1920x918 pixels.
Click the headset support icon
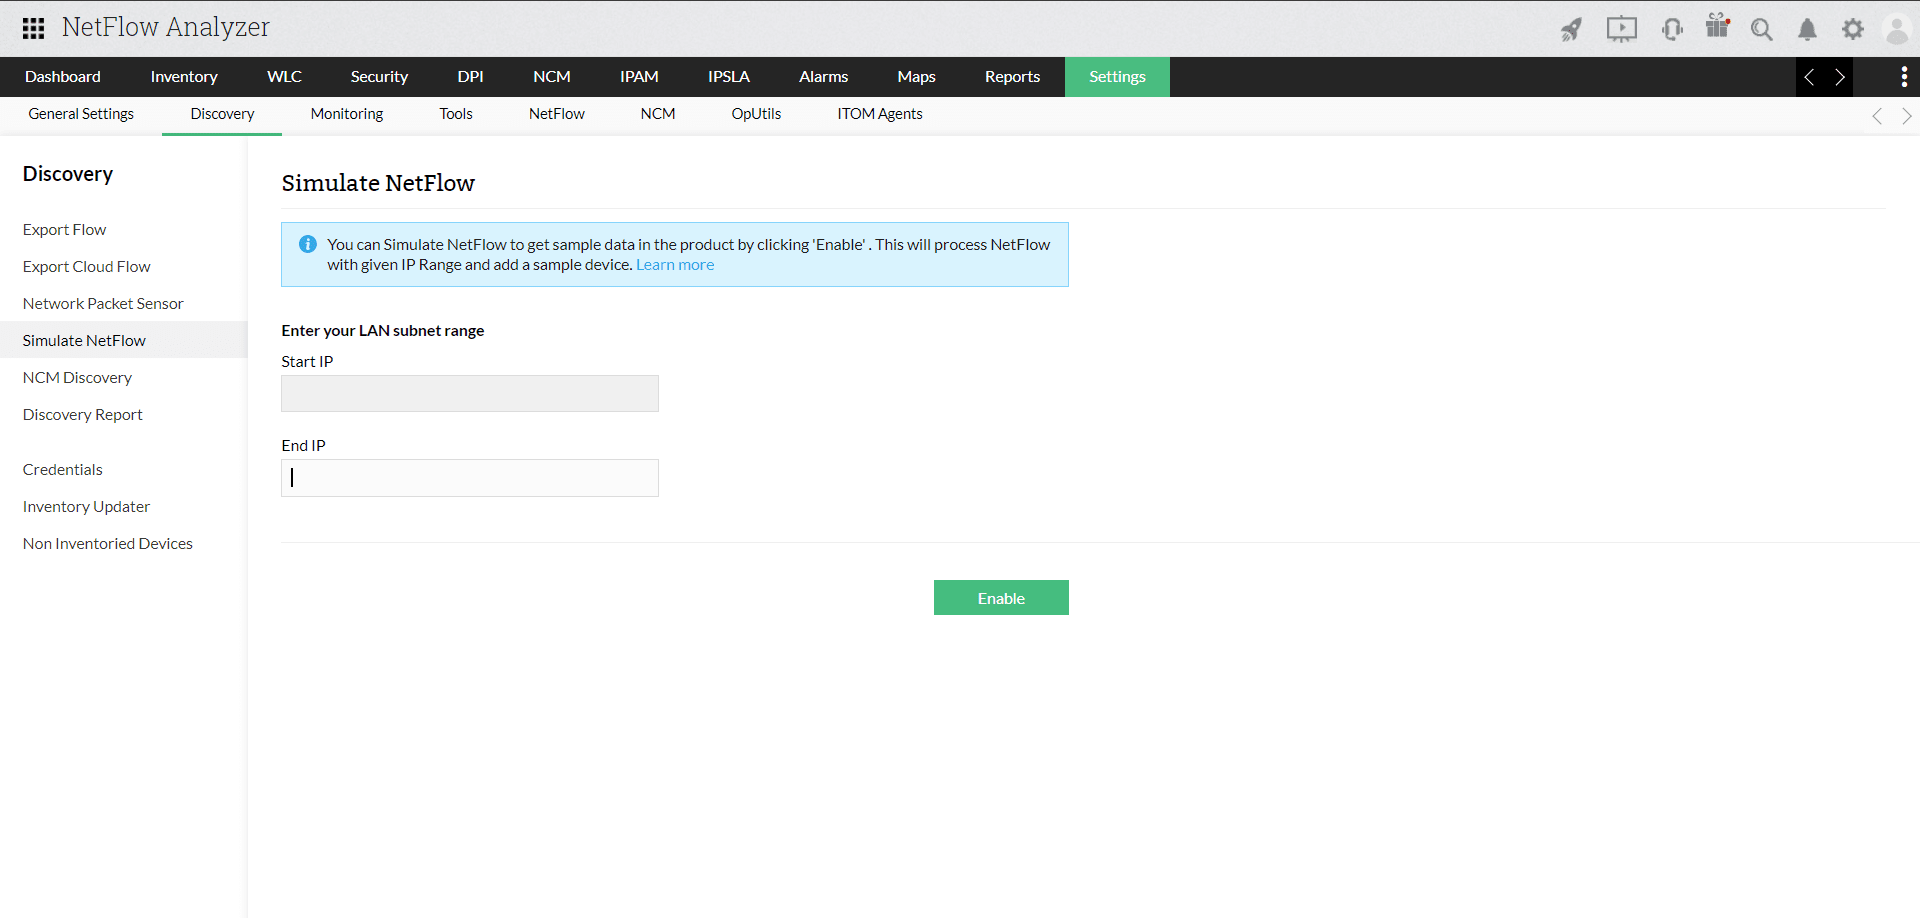pyautogui.click(x=1672, y=29)
